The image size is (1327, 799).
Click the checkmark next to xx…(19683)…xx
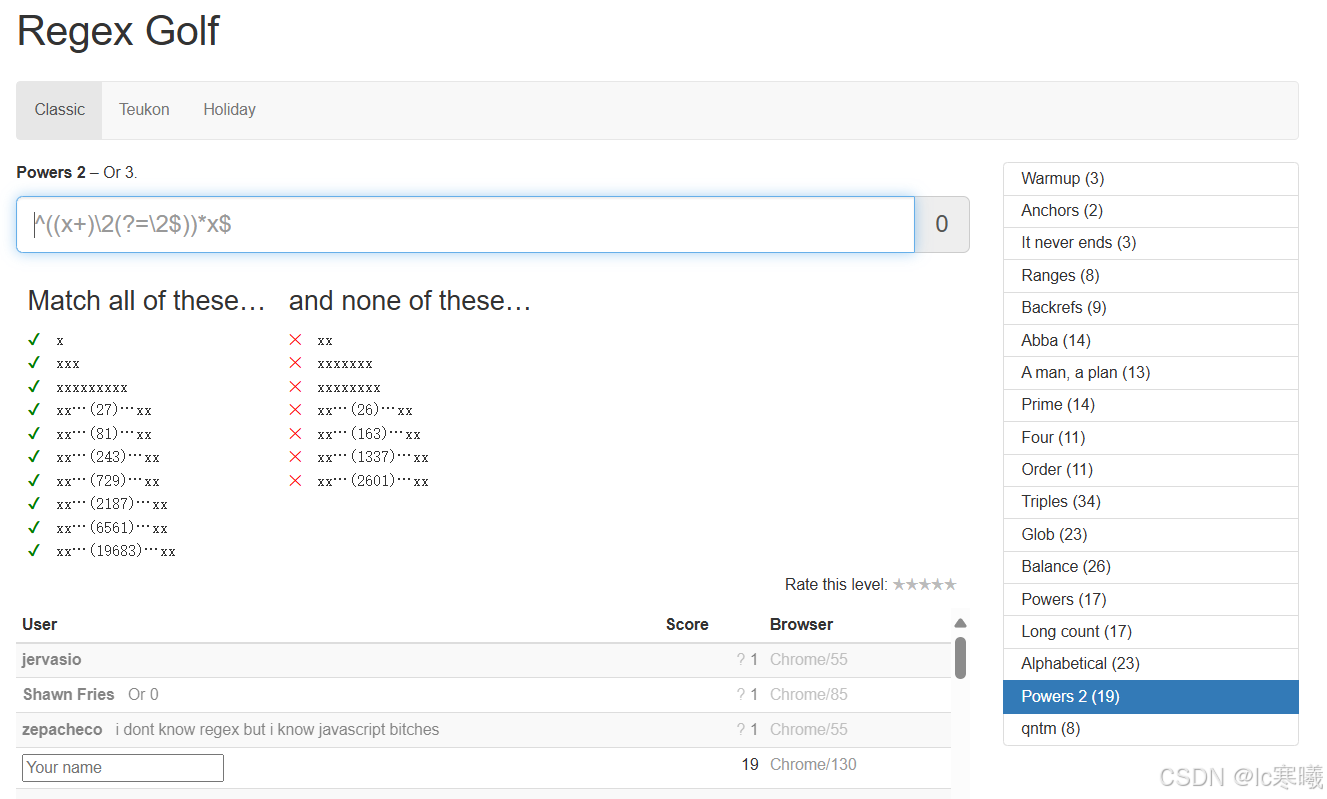pyautogui.click(x=34, y=551)
